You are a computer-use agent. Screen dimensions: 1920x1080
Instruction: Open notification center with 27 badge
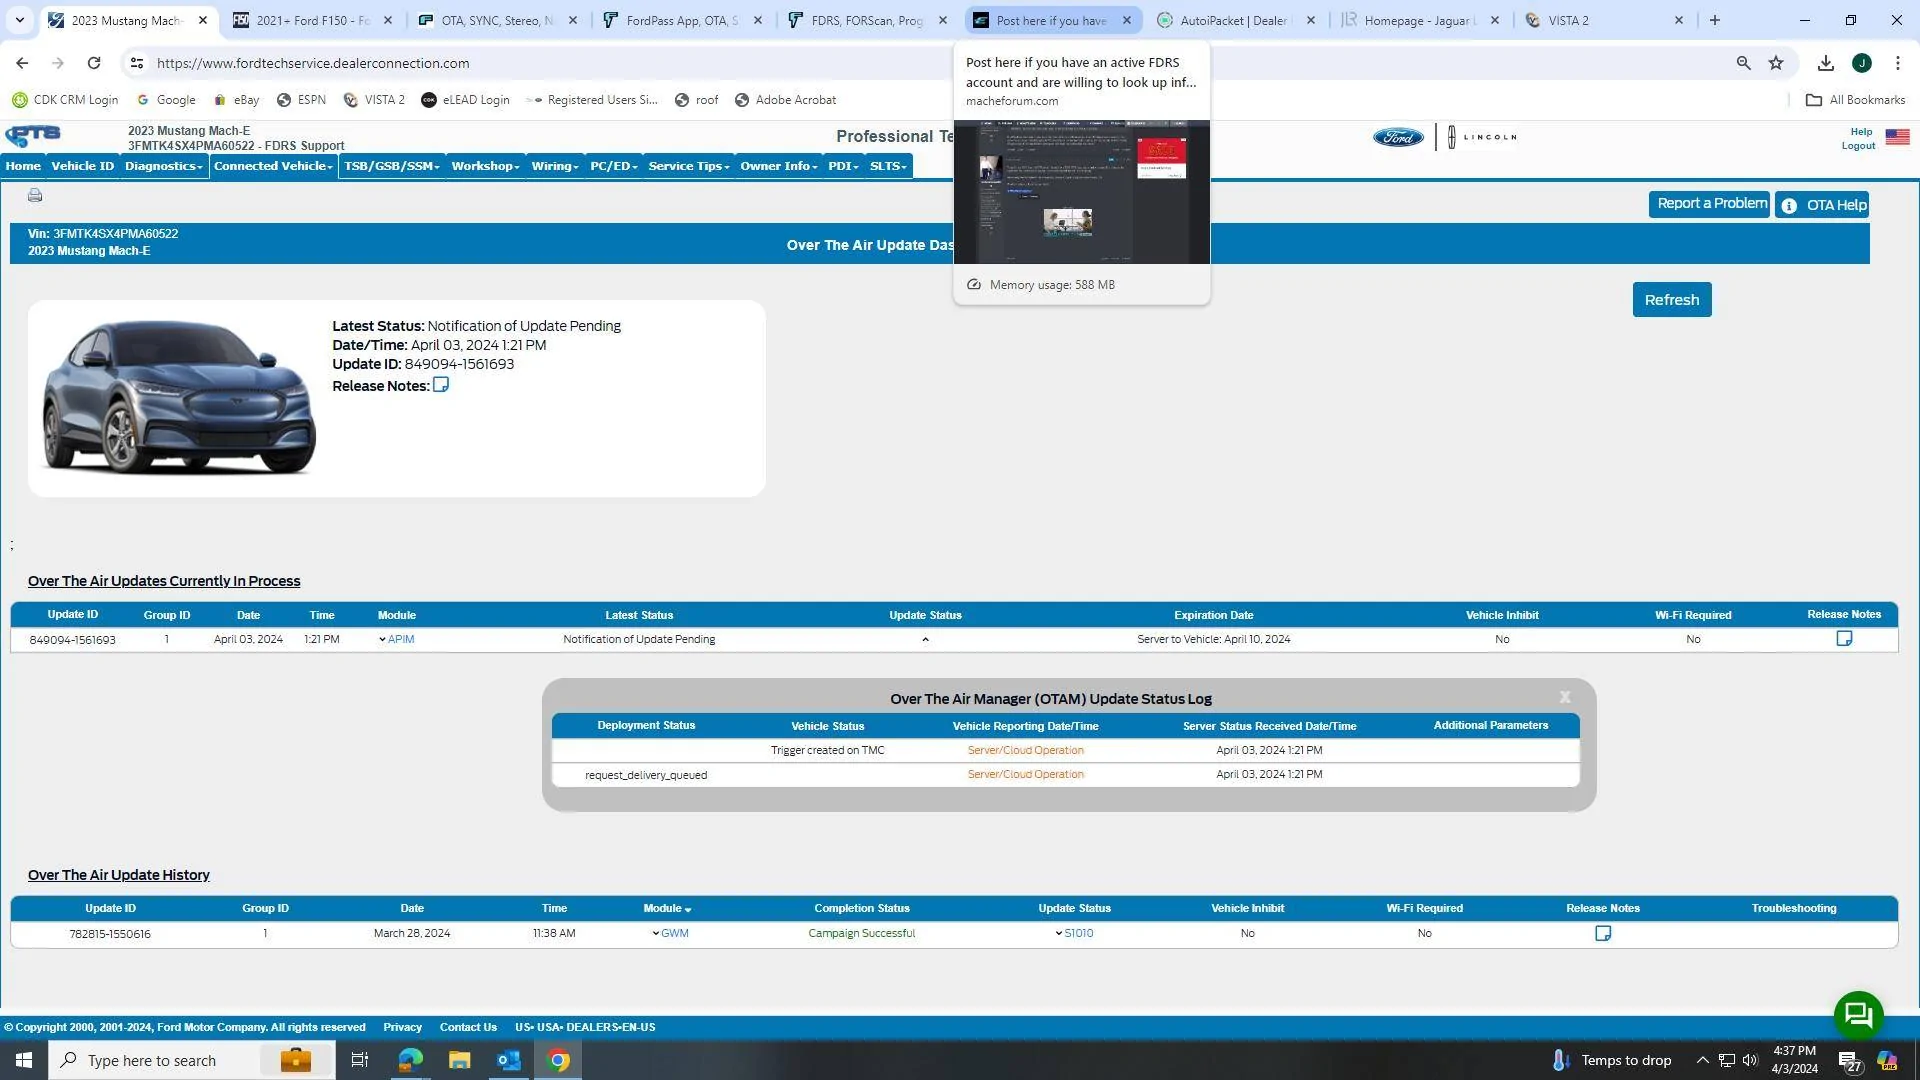(x=1849, y=1061)
